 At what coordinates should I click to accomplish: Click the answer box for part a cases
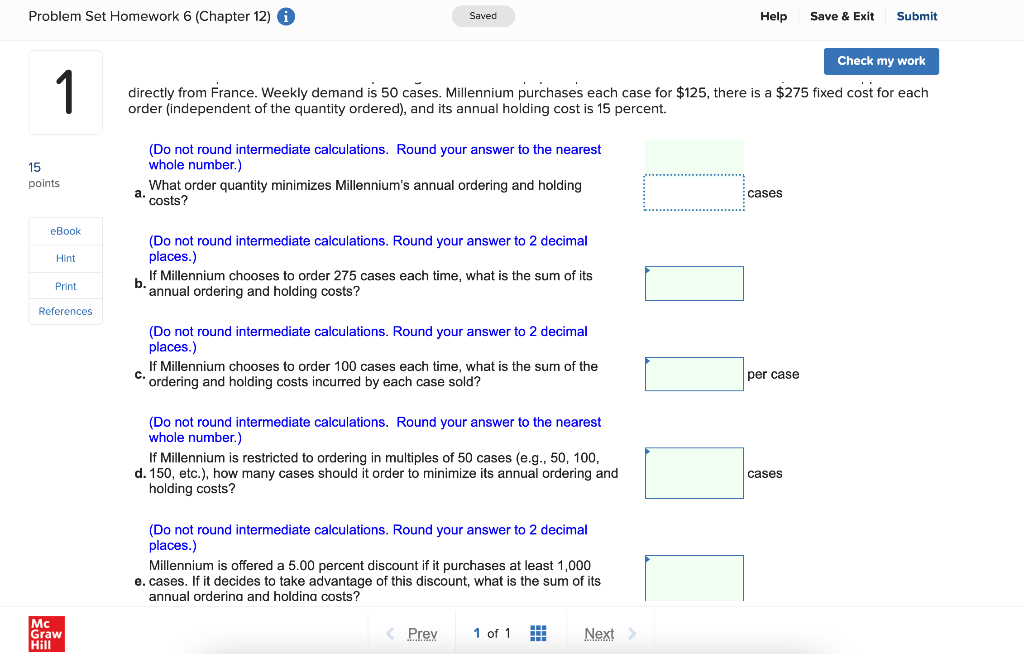point(694,192)
